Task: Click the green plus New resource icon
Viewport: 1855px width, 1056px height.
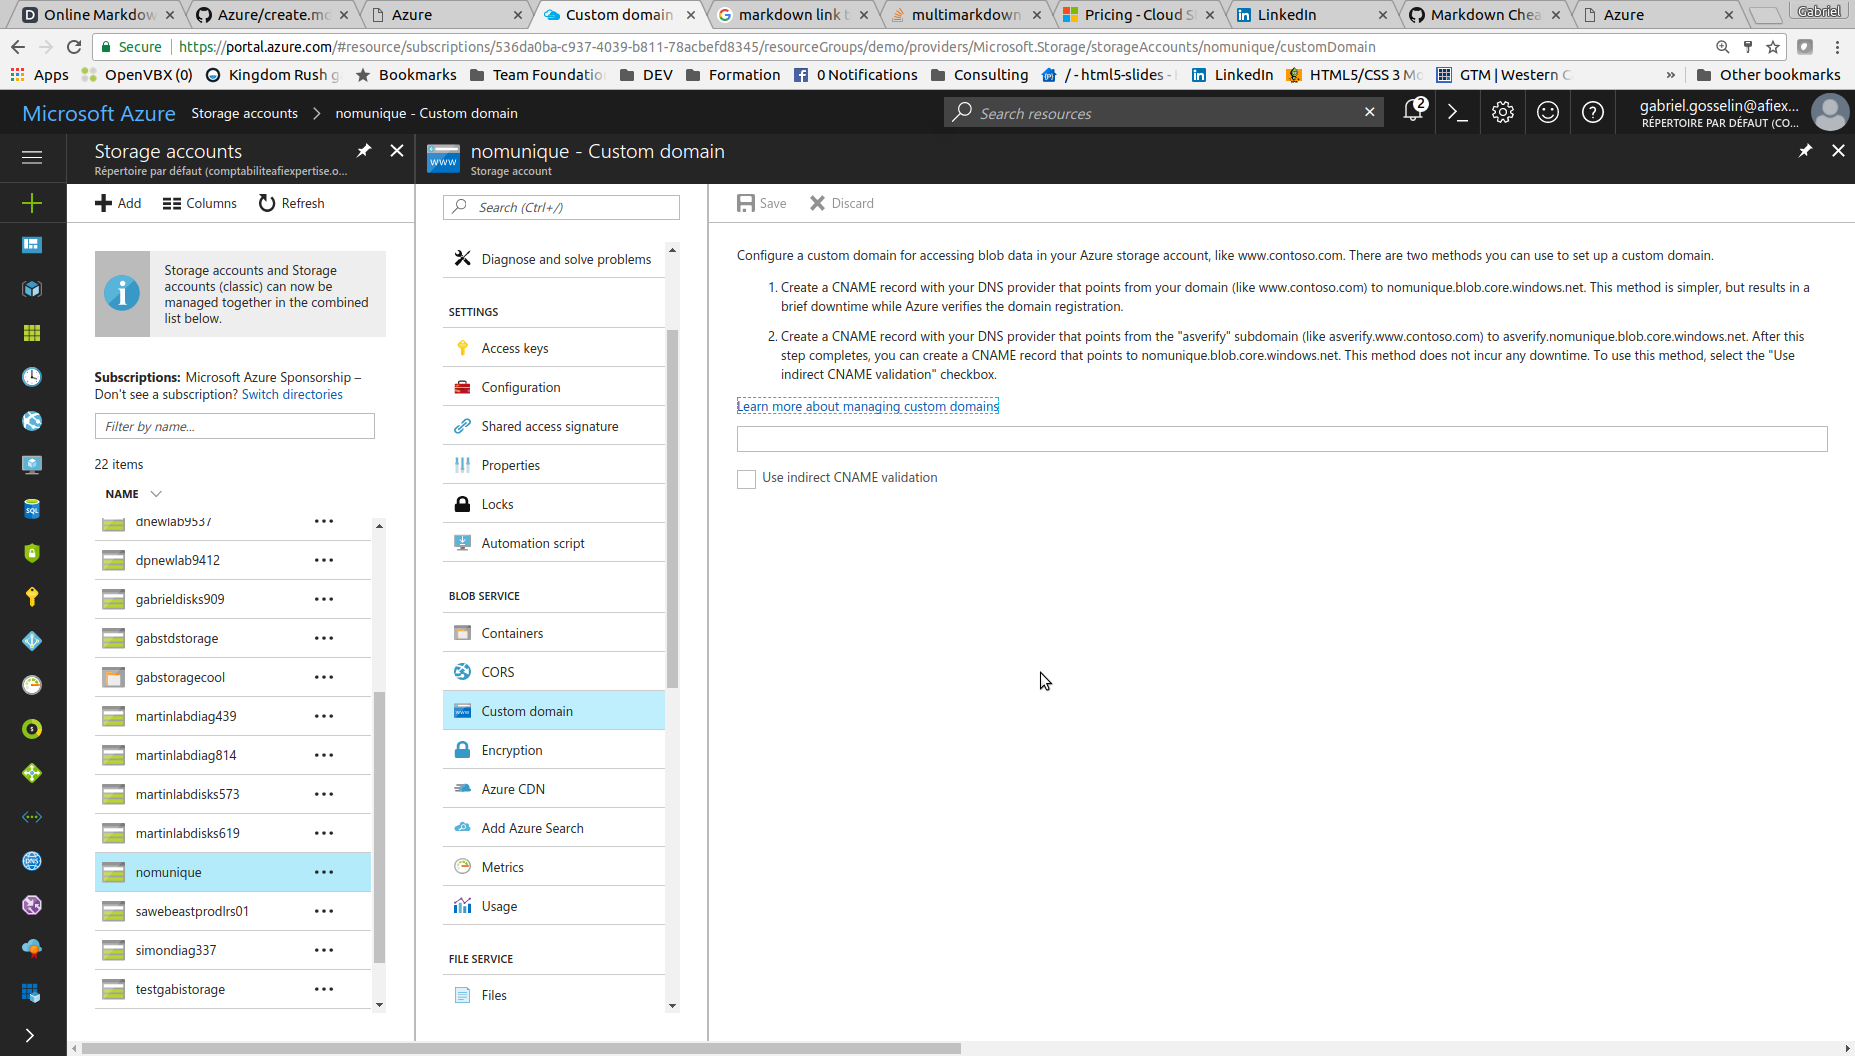Action: coord(32,203)
